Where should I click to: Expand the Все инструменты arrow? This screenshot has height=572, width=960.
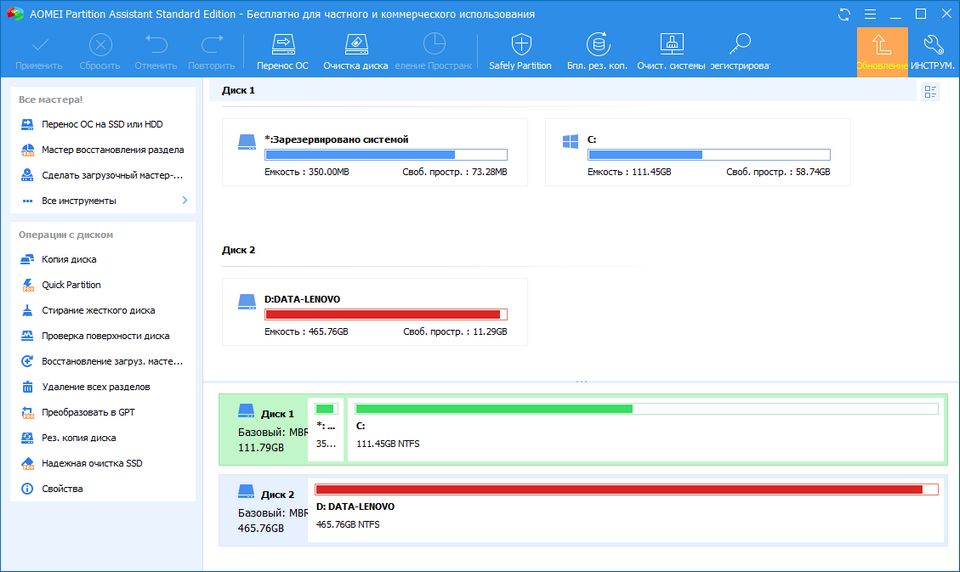click(185, 200)
